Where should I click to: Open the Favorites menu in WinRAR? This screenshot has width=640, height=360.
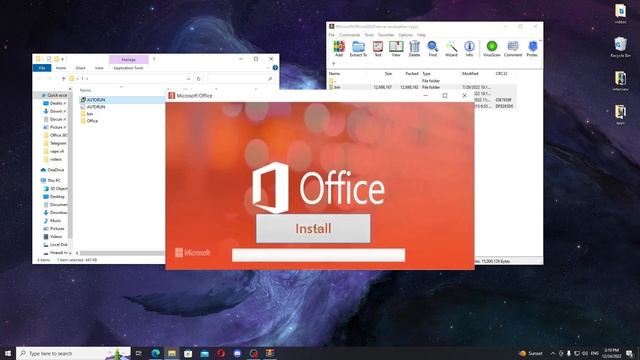(386, 35)
